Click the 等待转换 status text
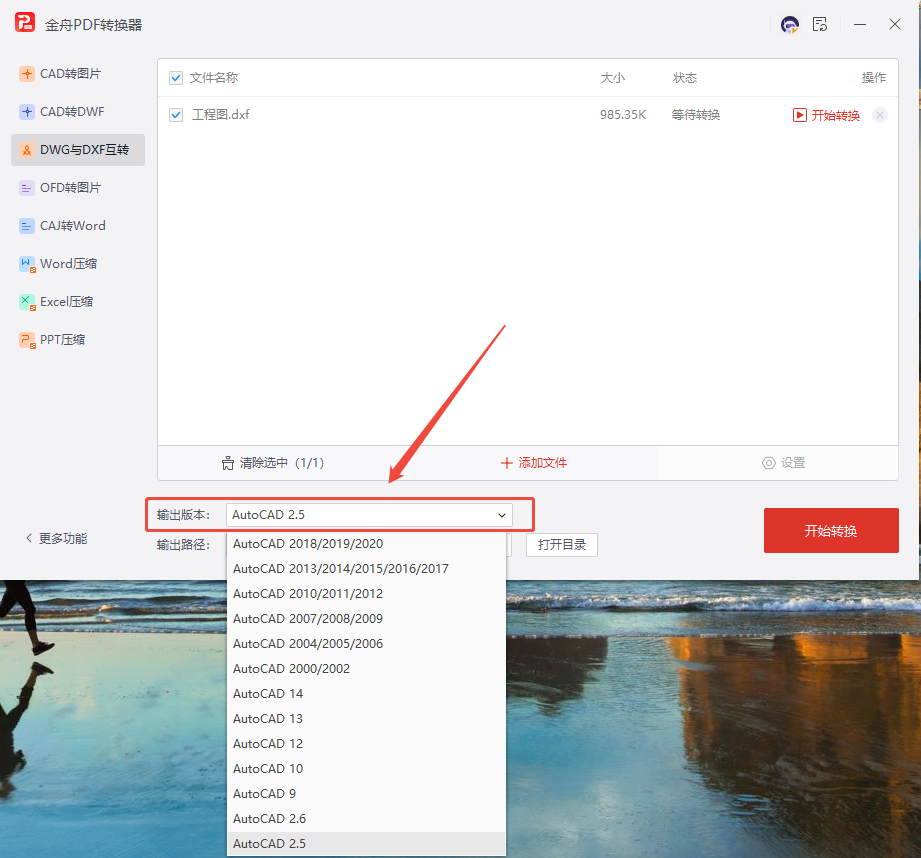Screen dimensions: 921x858 [695, 115]
